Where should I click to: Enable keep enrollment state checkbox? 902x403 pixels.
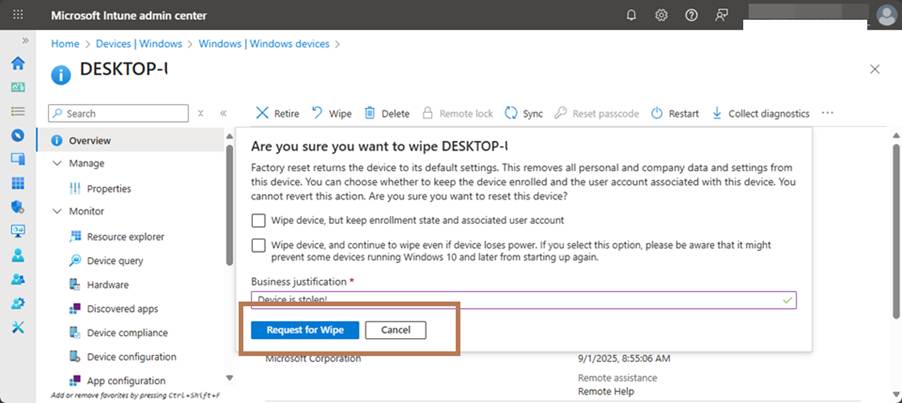259,220
